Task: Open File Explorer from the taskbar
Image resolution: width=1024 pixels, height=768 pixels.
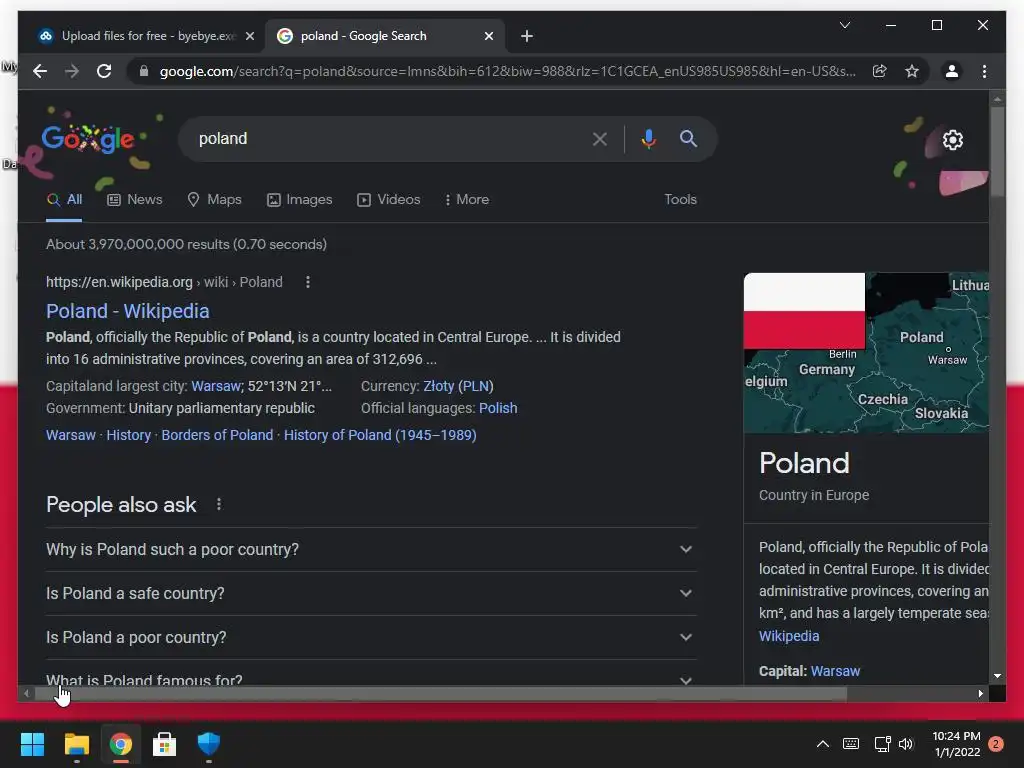Action: [x=76, y=744]
